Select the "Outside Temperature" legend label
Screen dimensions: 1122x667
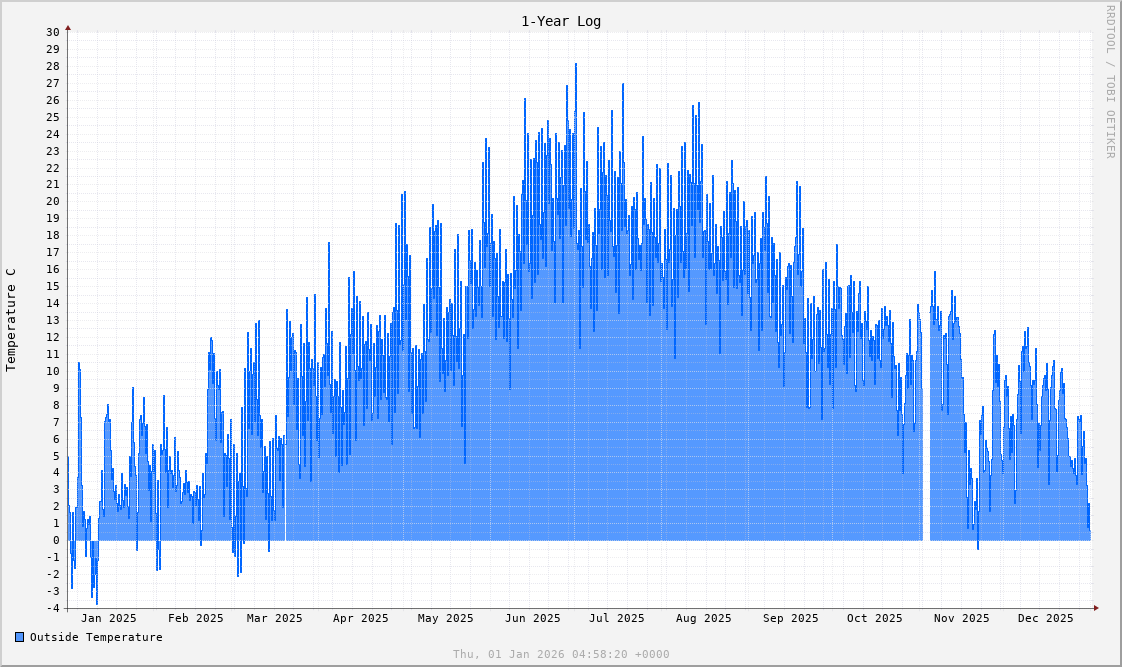[96, 637]
